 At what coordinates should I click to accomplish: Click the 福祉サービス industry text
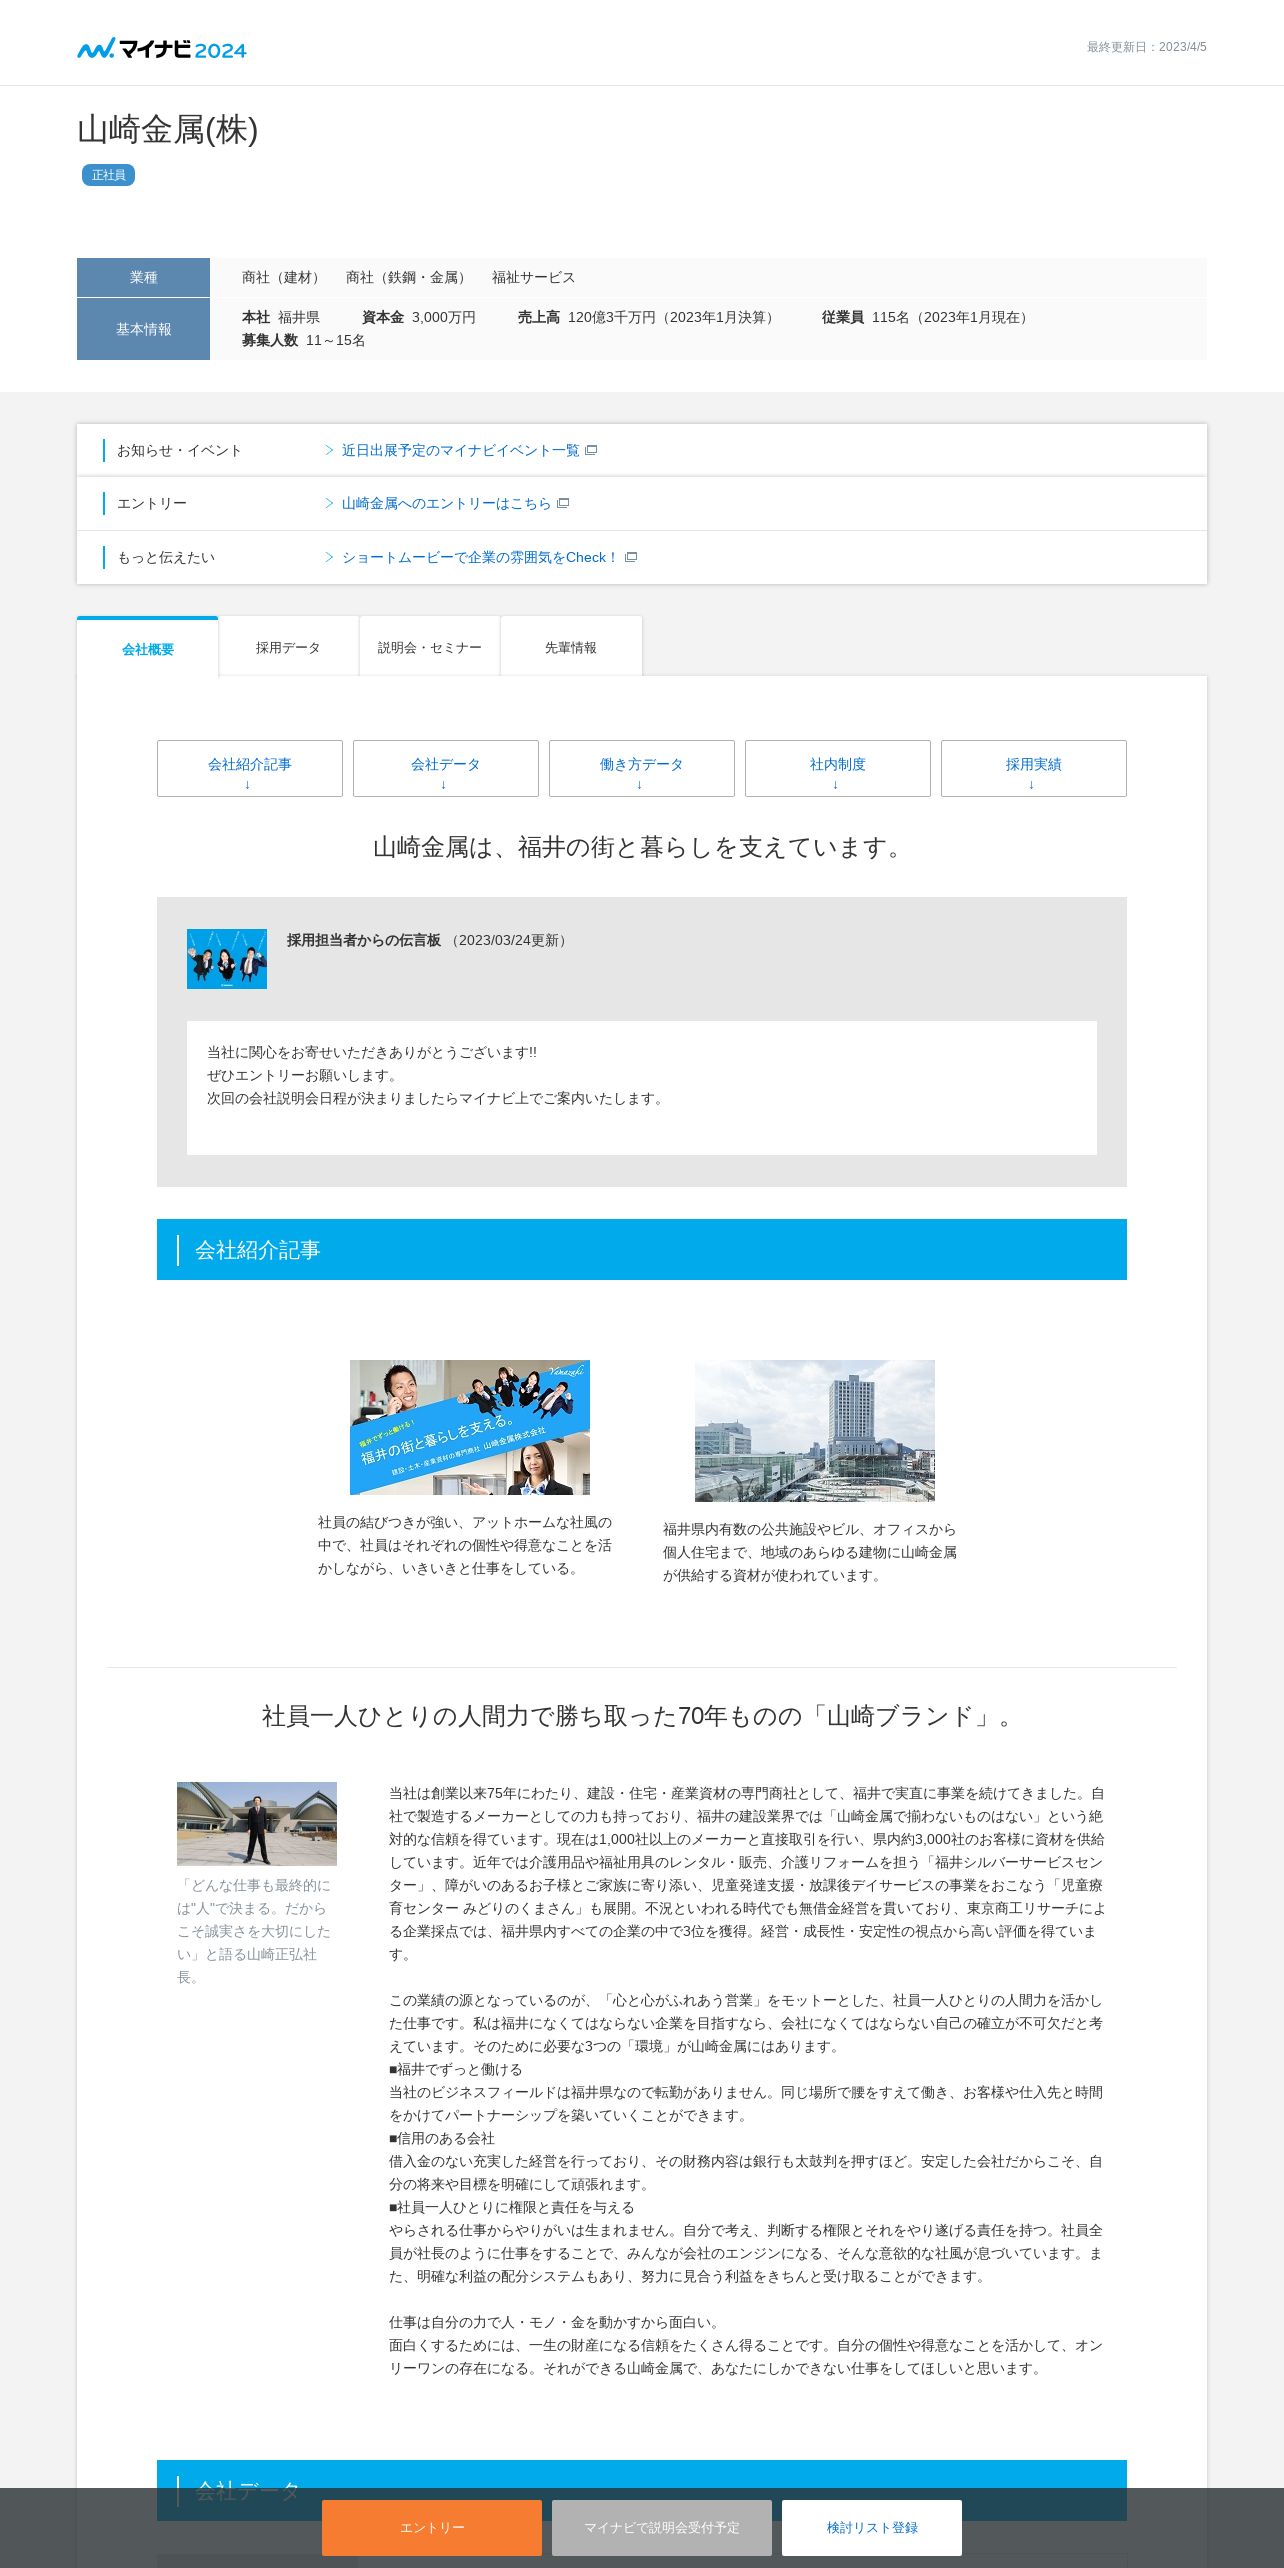point(533,277)
